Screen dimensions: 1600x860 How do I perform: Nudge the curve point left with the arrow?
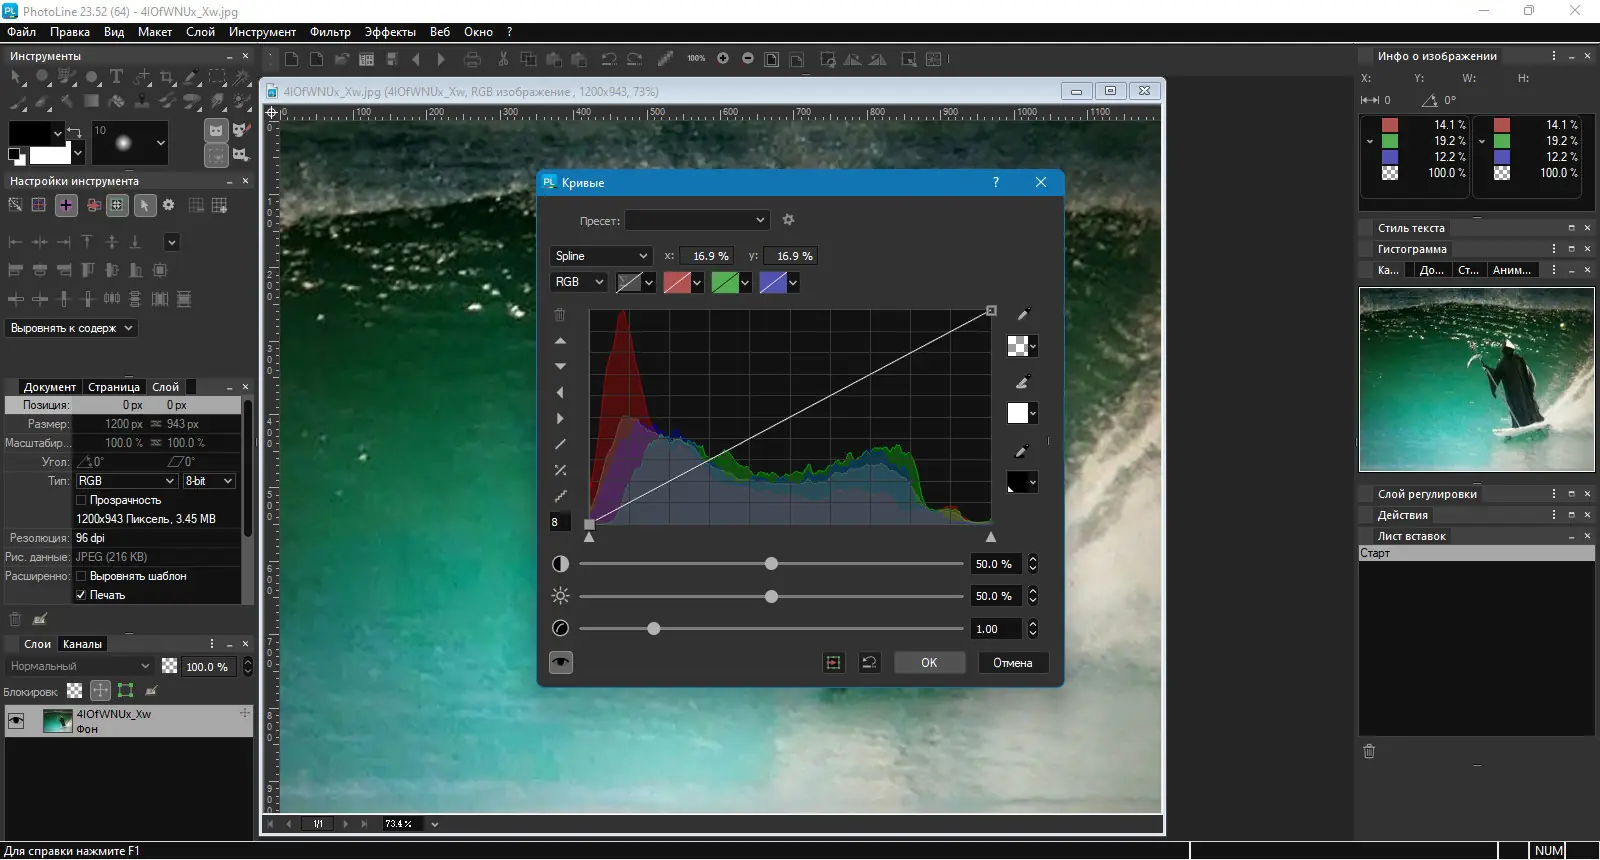(560, 393)
